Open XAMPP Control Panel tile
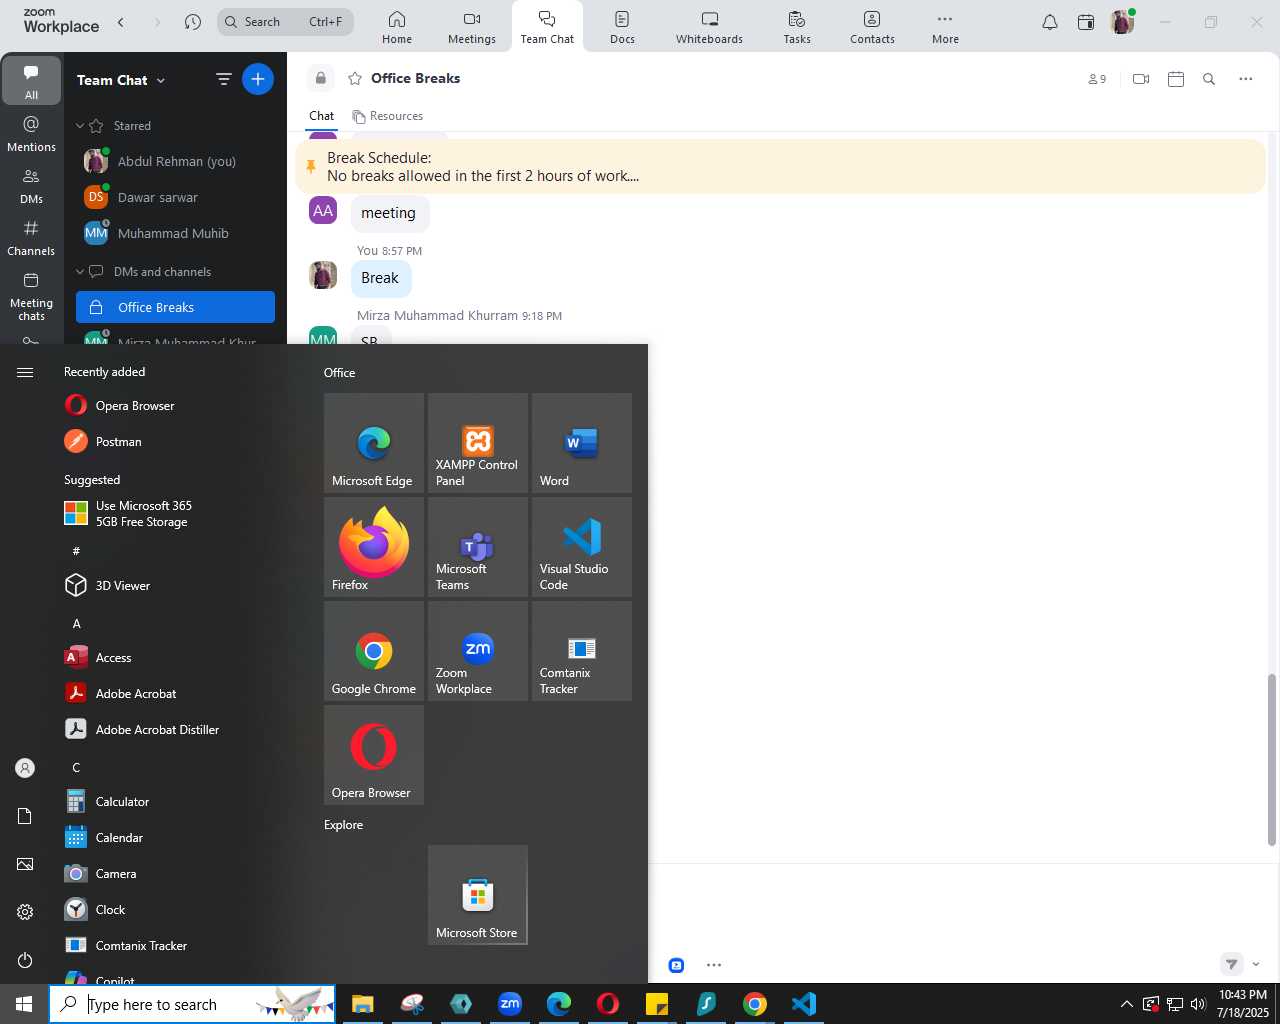Screen dimensions: 1280x1024 tap(478, 443)
